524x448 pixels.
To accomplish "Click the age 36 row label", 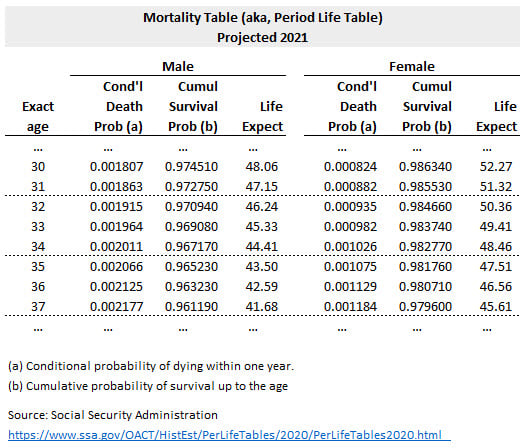I will click(x=38, y=287).
